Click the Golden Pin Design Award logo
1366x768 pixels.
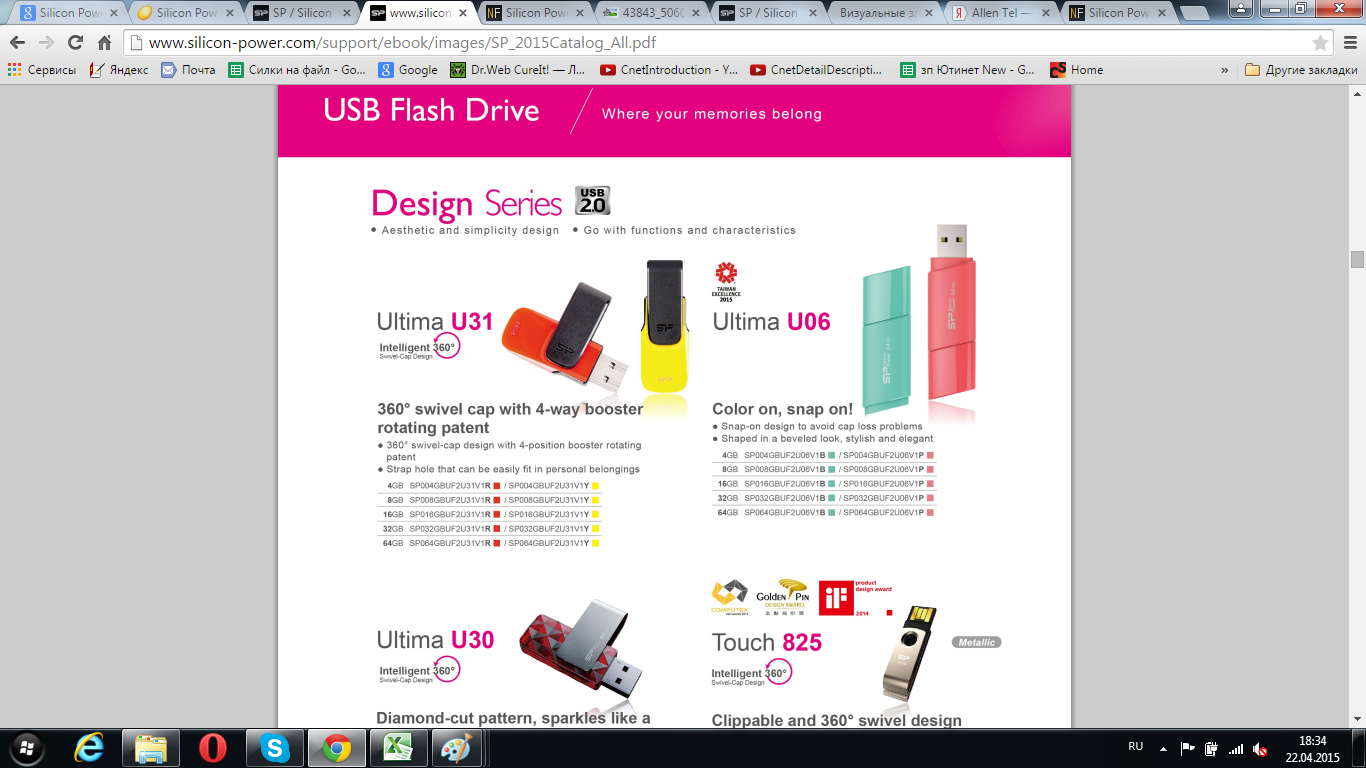[x=782, y=596]
